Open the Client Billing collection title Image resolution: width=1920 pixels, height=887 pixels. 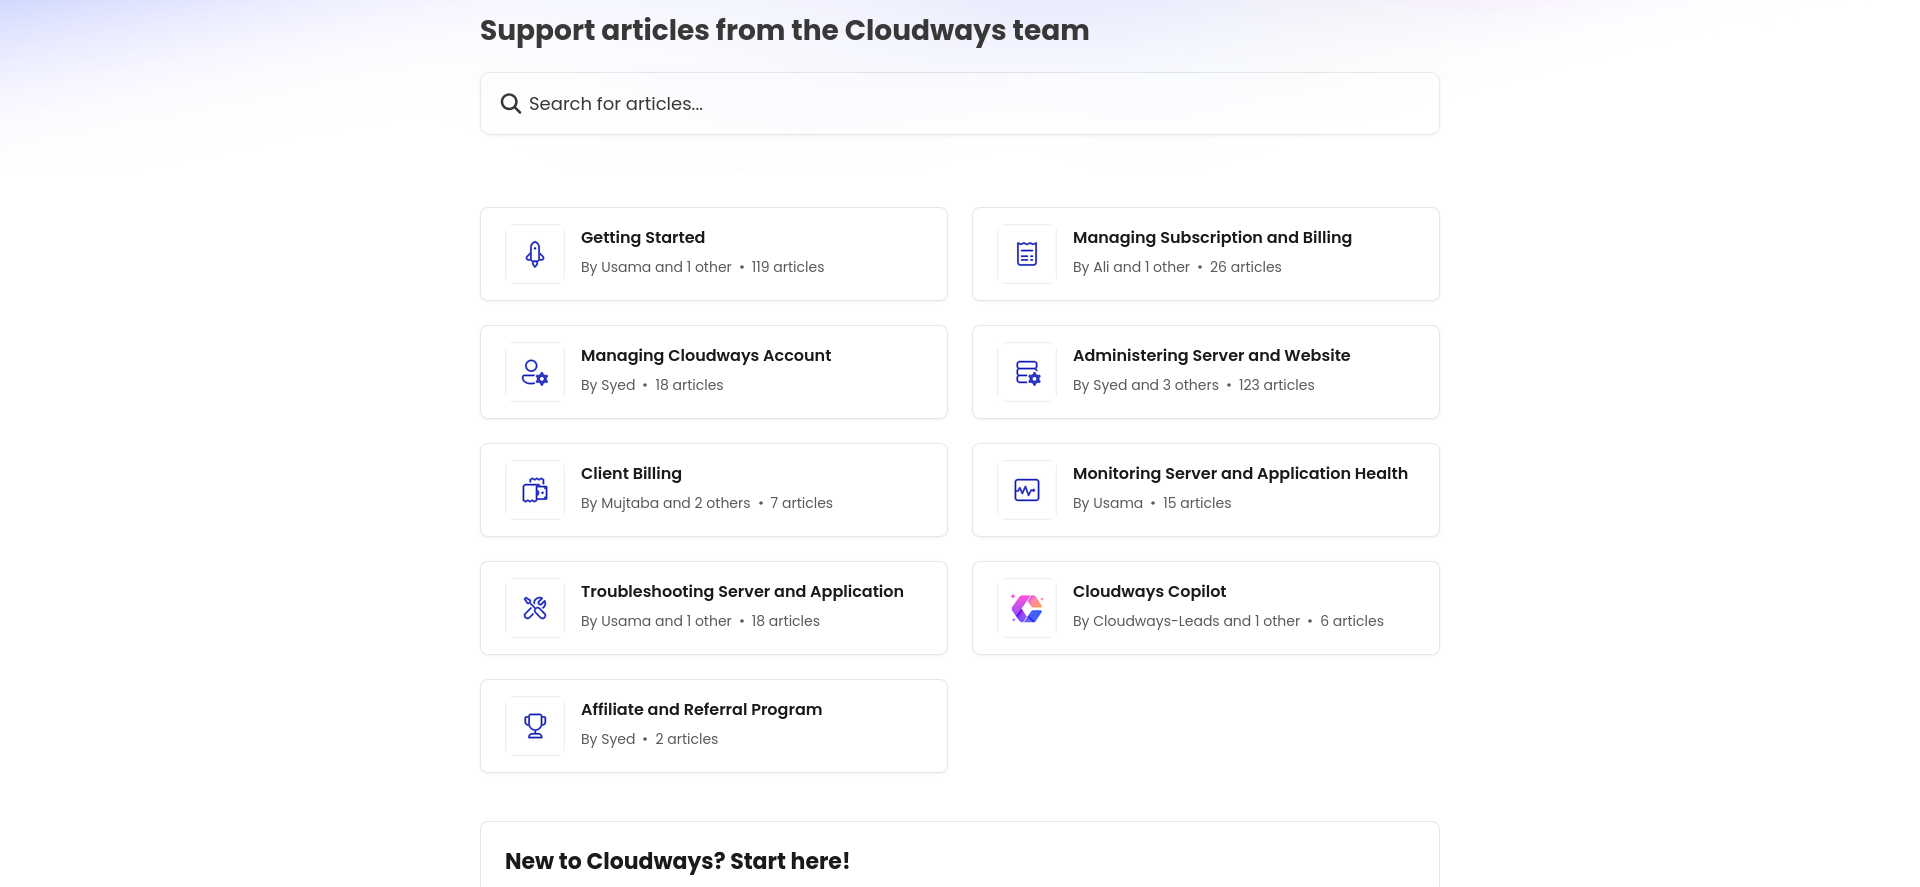631,474
